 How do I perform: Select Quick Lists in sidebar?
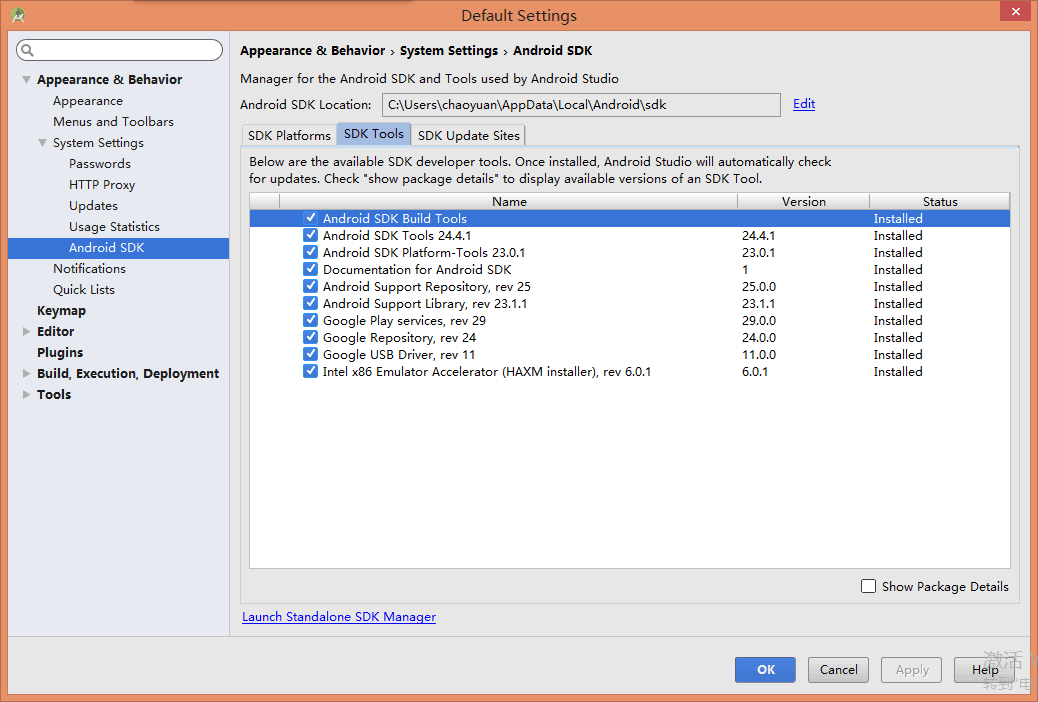point(84,289)
